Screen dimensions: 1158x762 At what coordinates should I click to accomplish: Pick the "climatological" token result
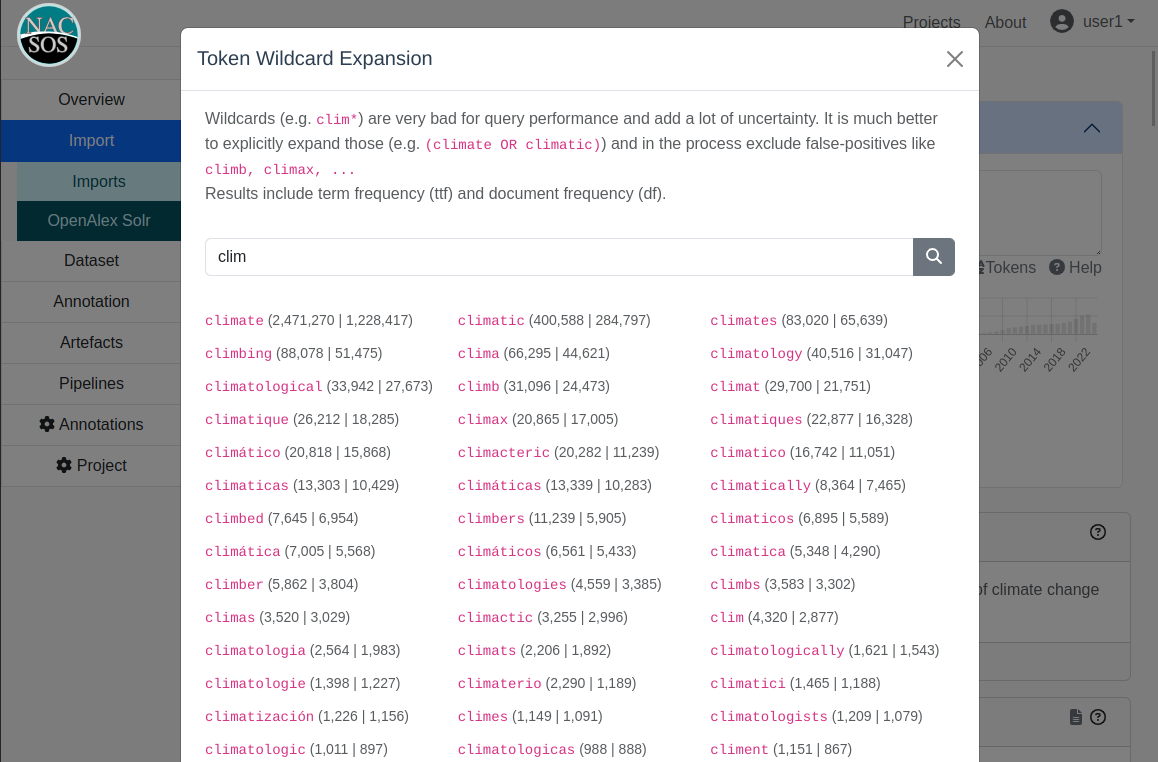264,387
